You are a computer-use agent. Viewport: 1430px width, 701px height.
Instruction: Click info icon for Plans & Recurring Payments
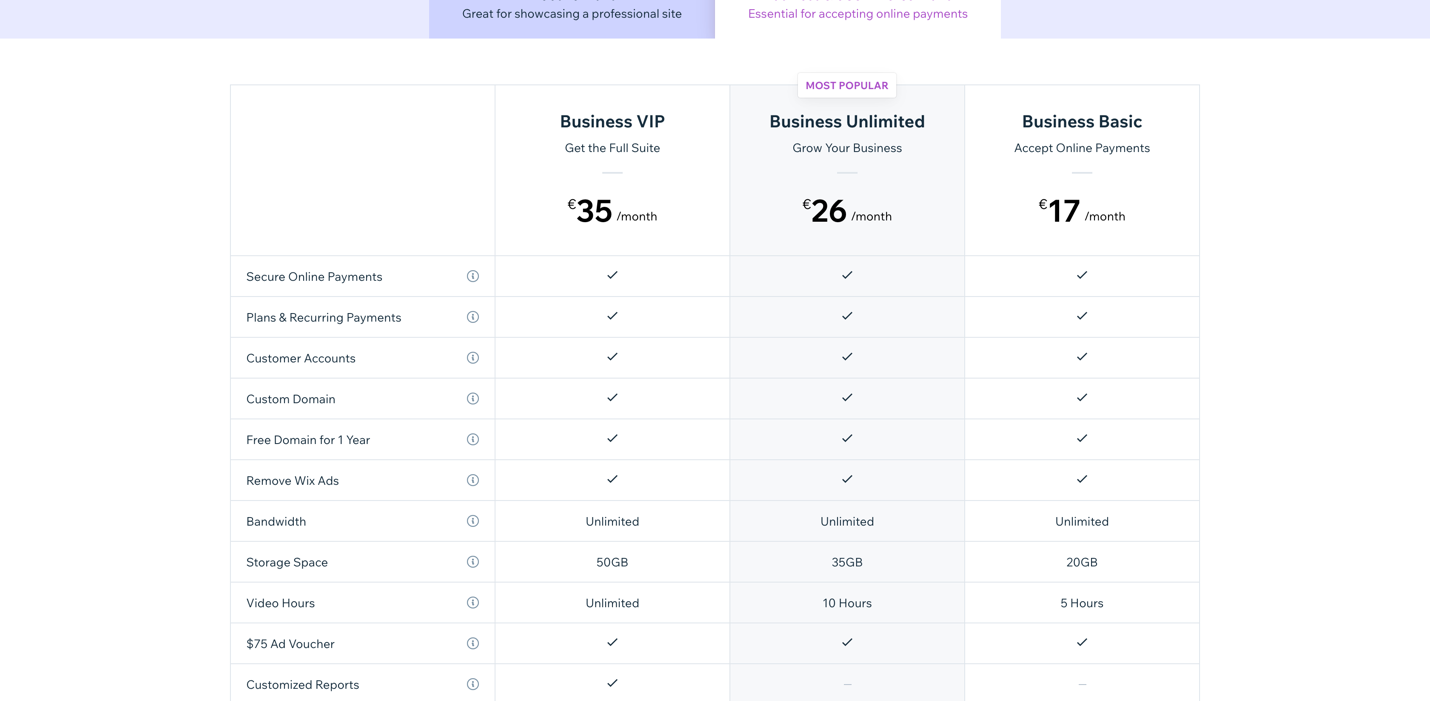point(473,317)
